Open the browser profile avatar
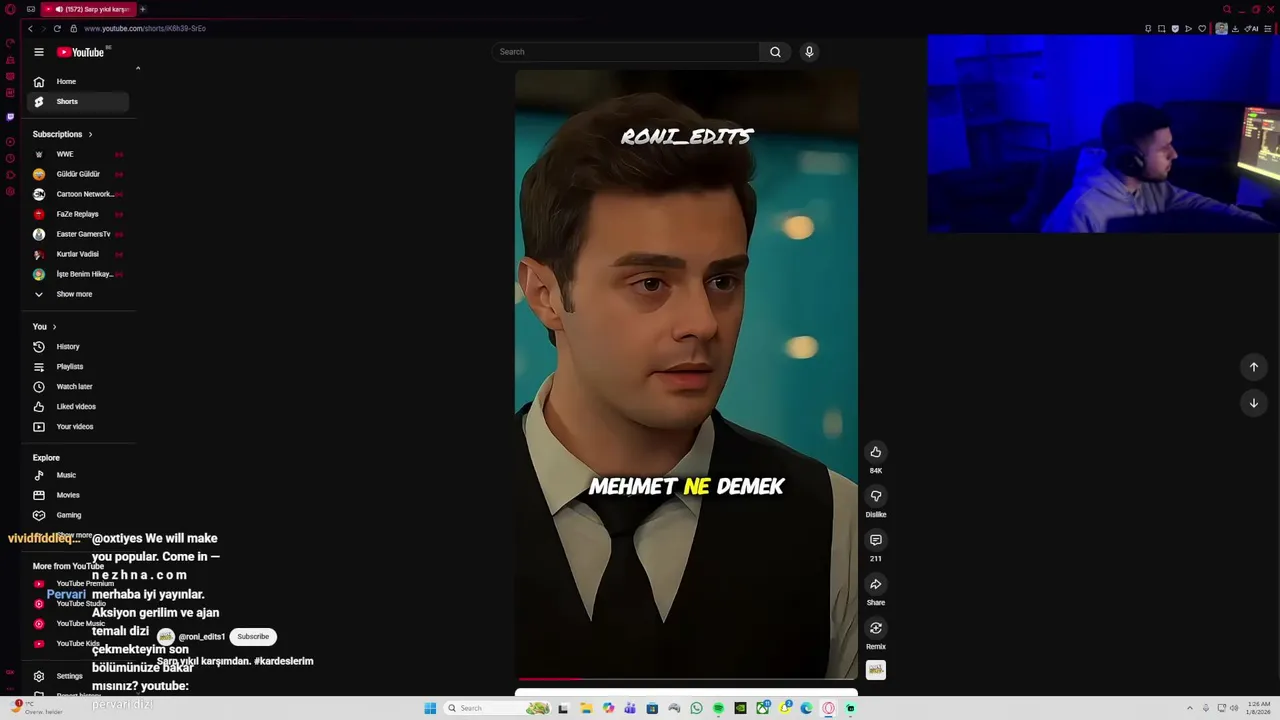 coord(1221,28)
